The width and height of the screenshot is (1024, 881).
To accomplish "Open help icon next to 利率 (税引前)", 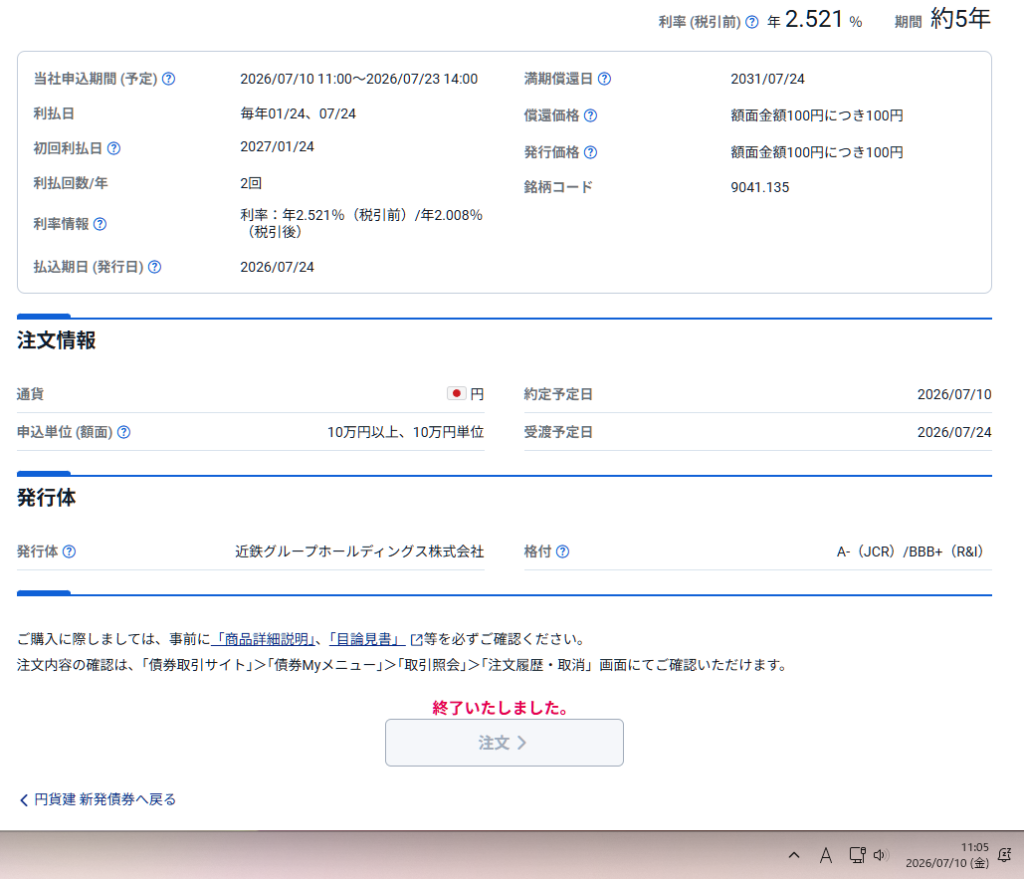I will (752, 22).
